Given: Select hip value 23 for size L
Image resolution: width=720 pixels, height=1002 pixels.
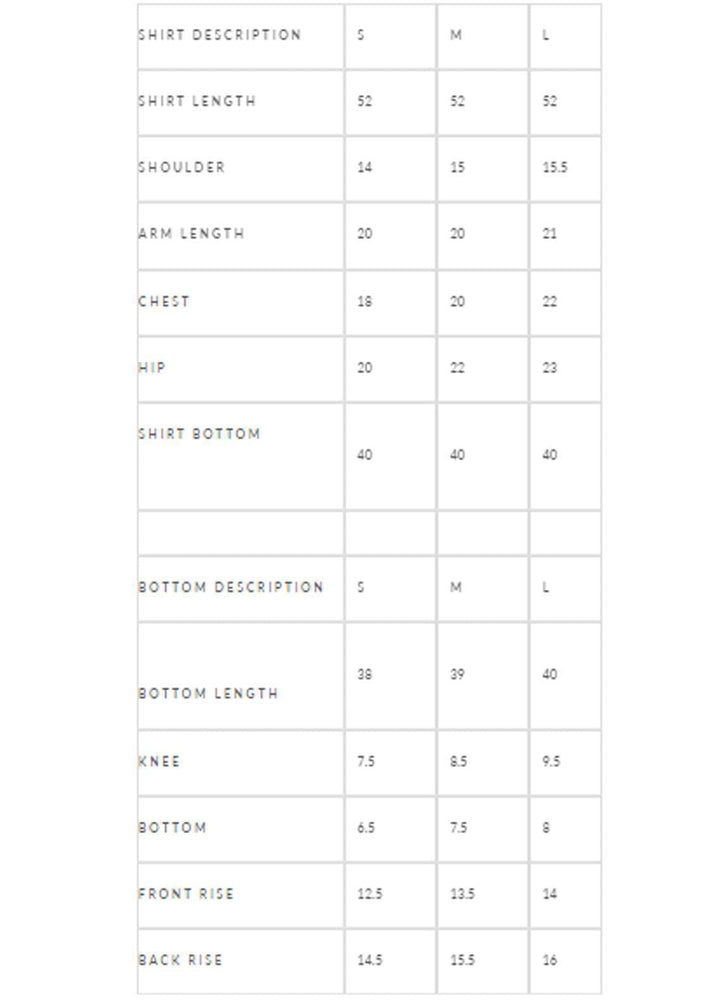Looking at the screenshot, I should [549, 368].
